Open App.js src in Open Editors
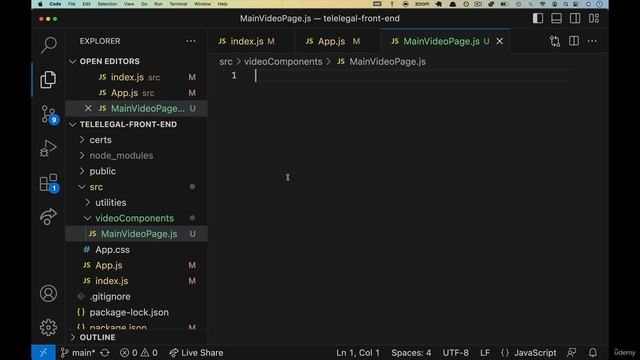Viewport: 640px width, 360px height. 136,93
